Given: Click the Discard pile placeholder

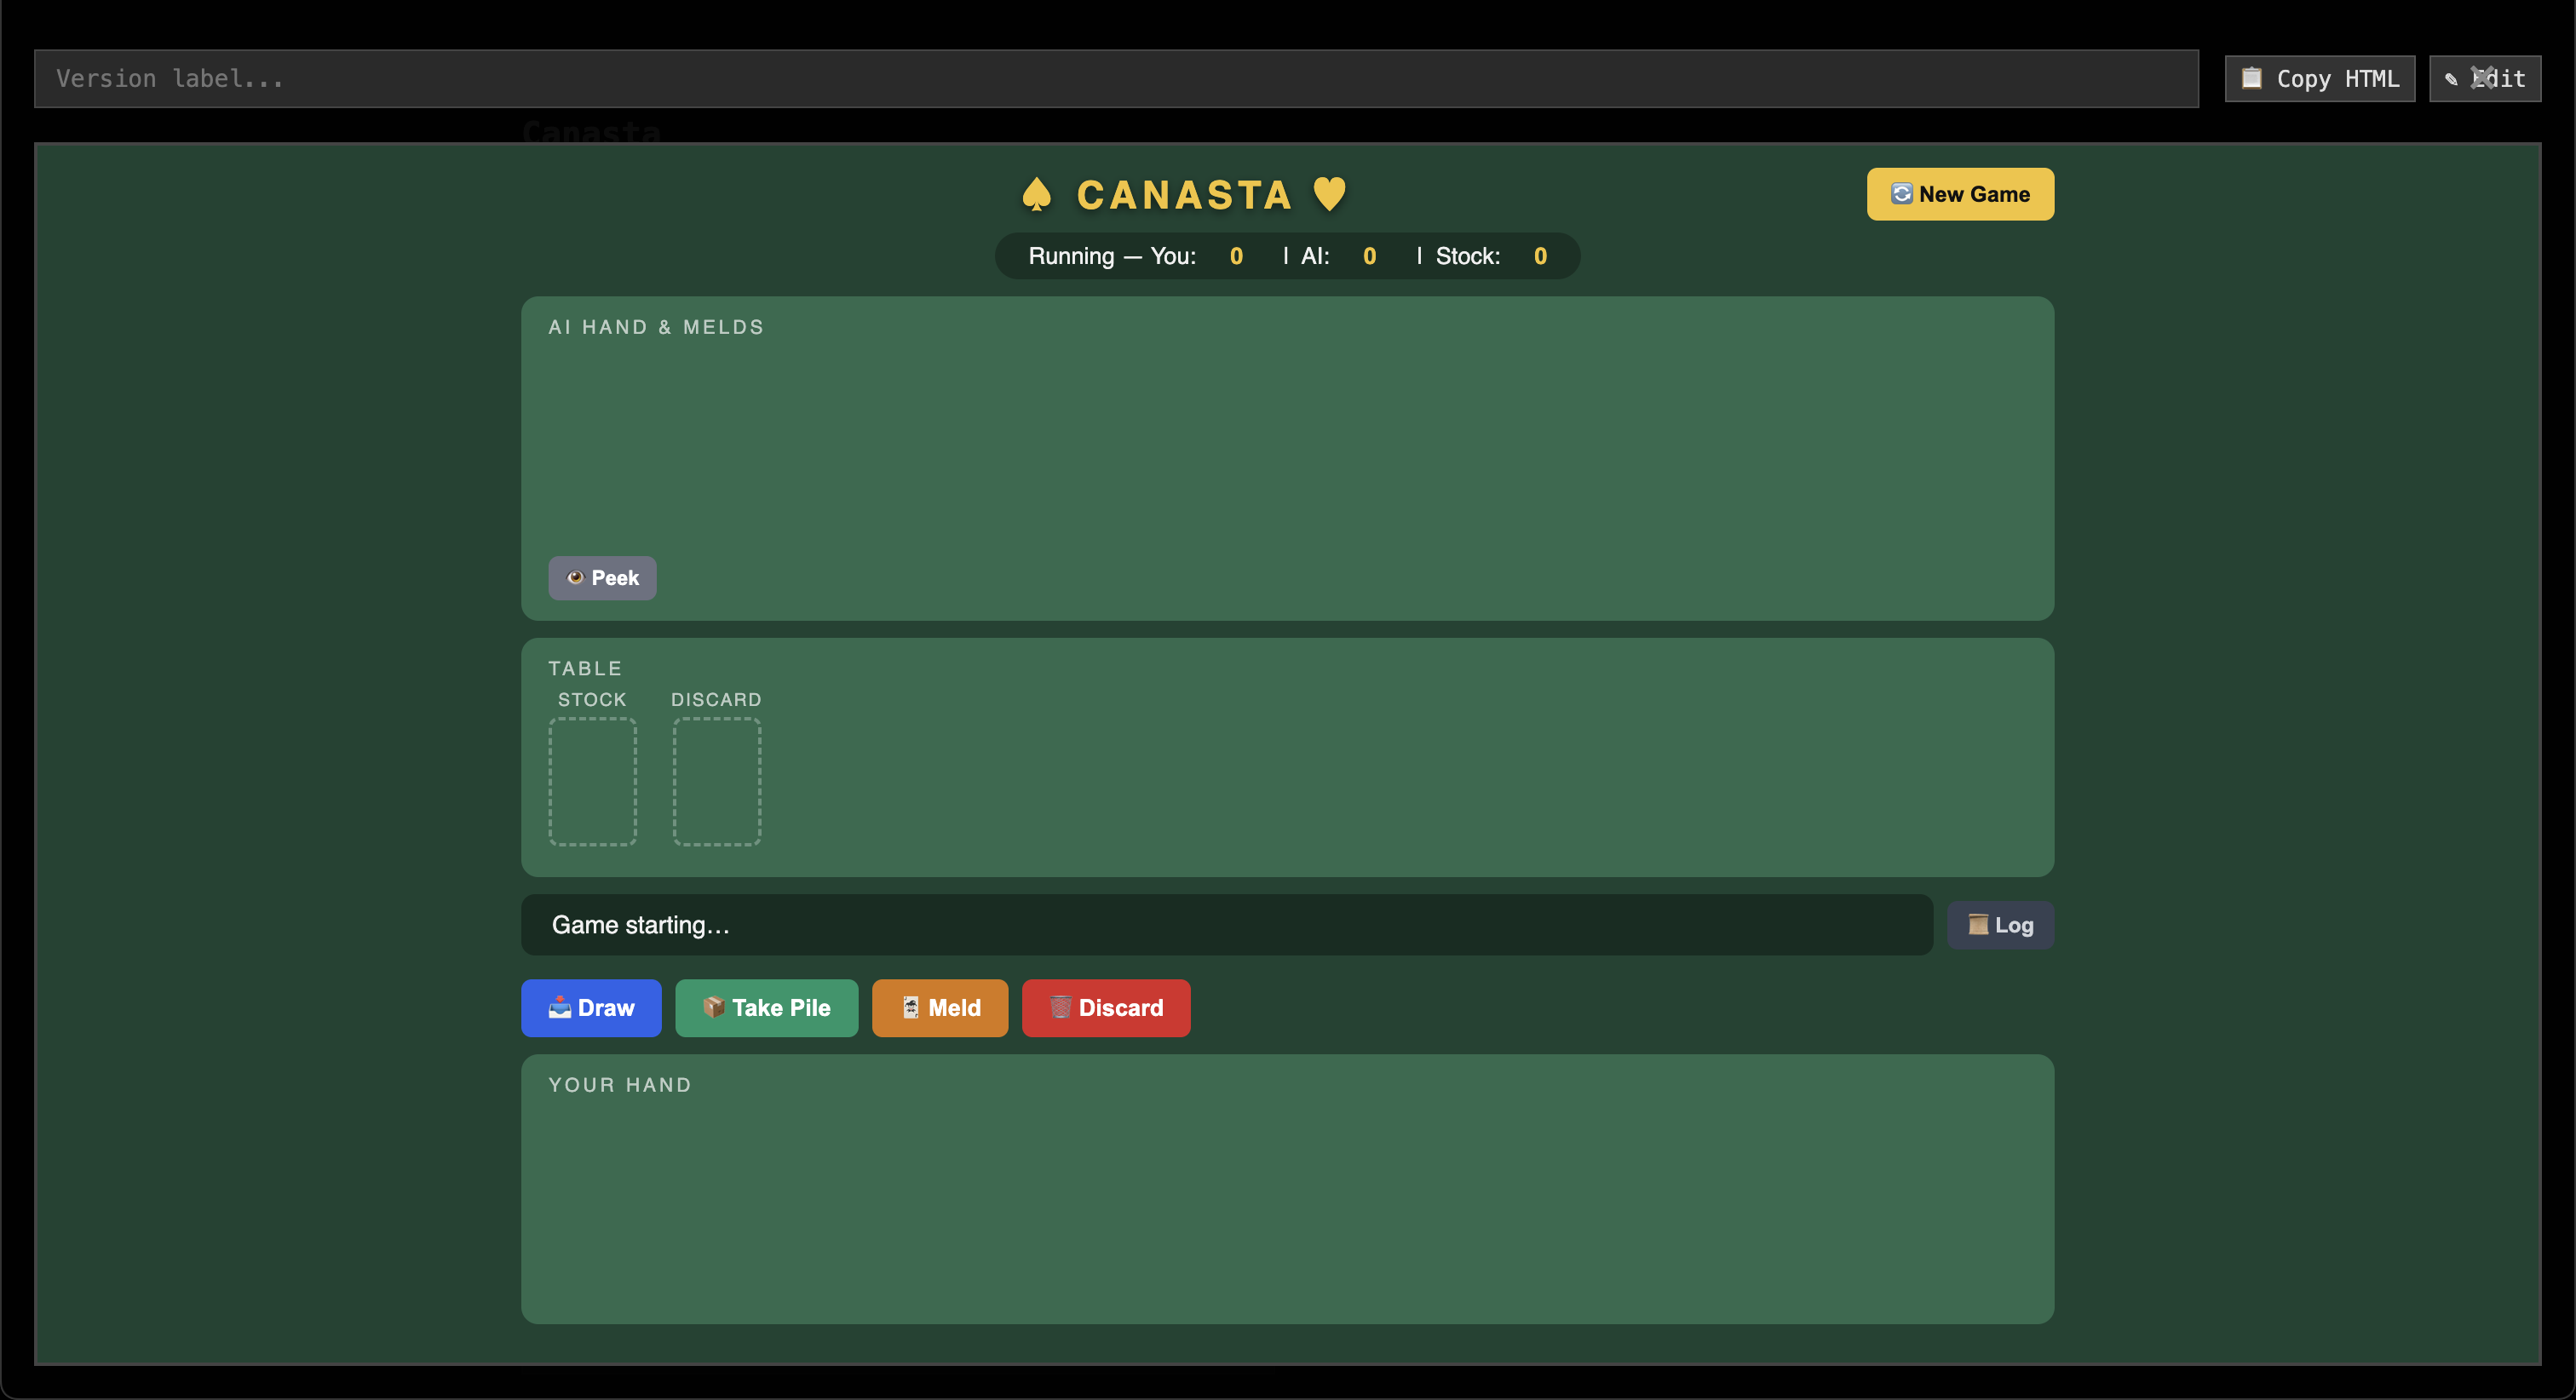Looking at the screenshot, I should point(716,781).
